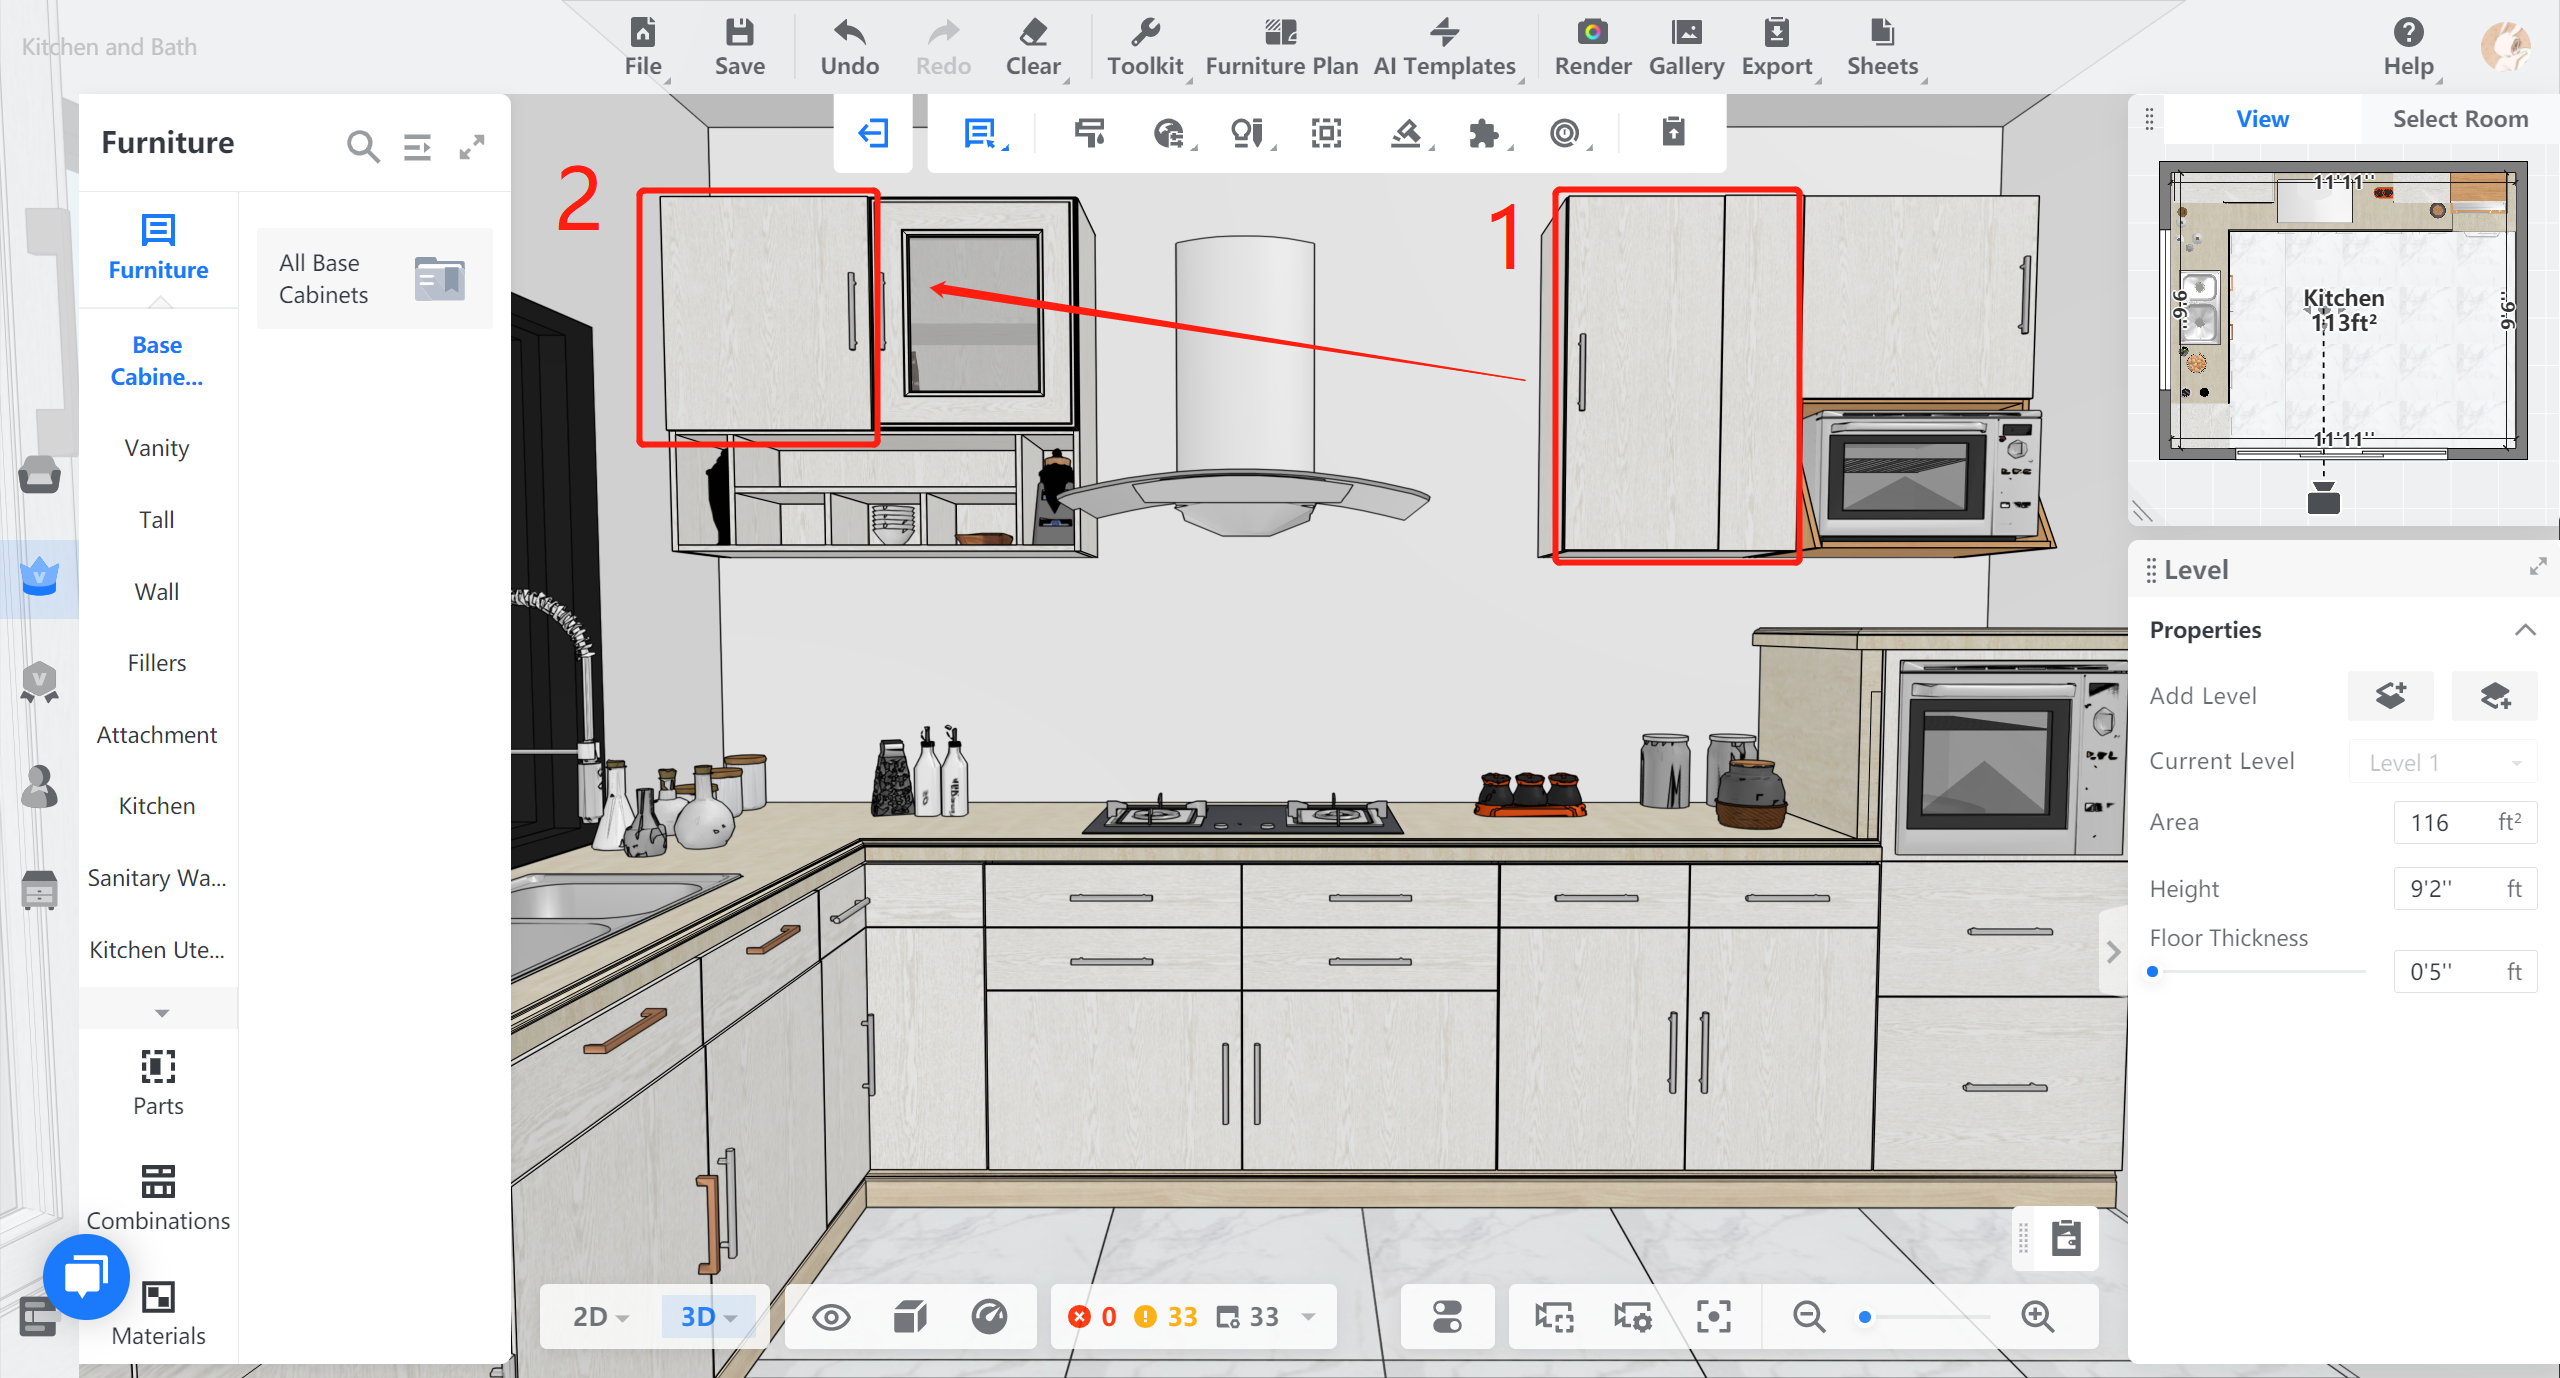
Task: Open the Combinations icon in sidebar
Action: 158,1182
